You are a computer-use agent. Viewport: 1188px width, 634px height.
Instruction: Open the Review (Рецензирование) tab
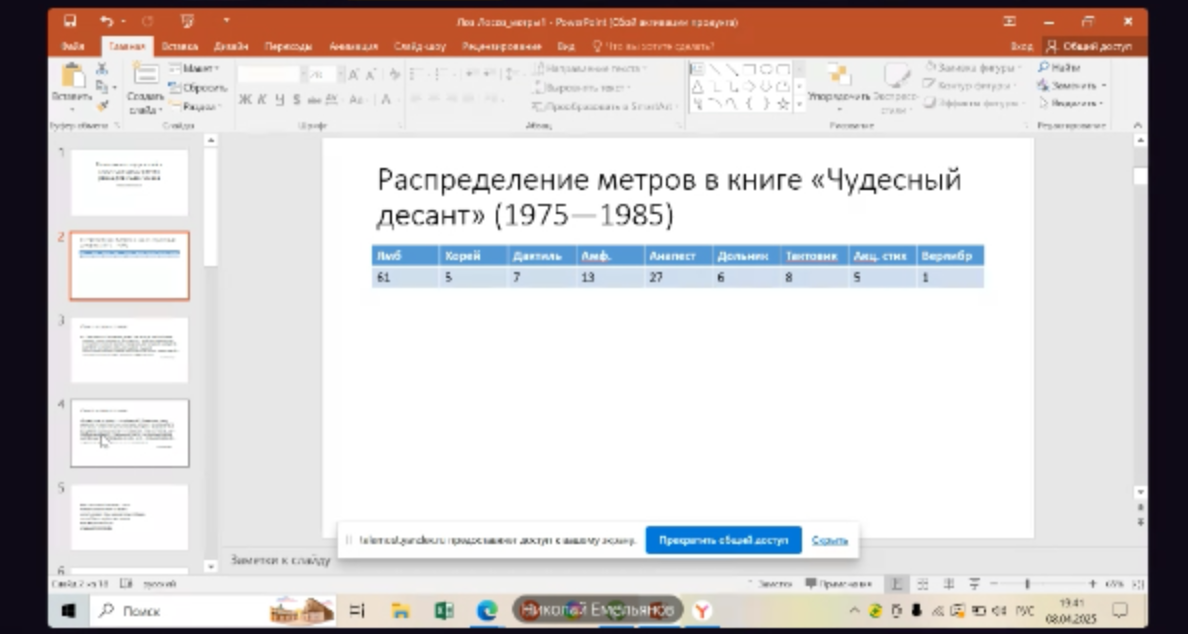coord(502,46)
